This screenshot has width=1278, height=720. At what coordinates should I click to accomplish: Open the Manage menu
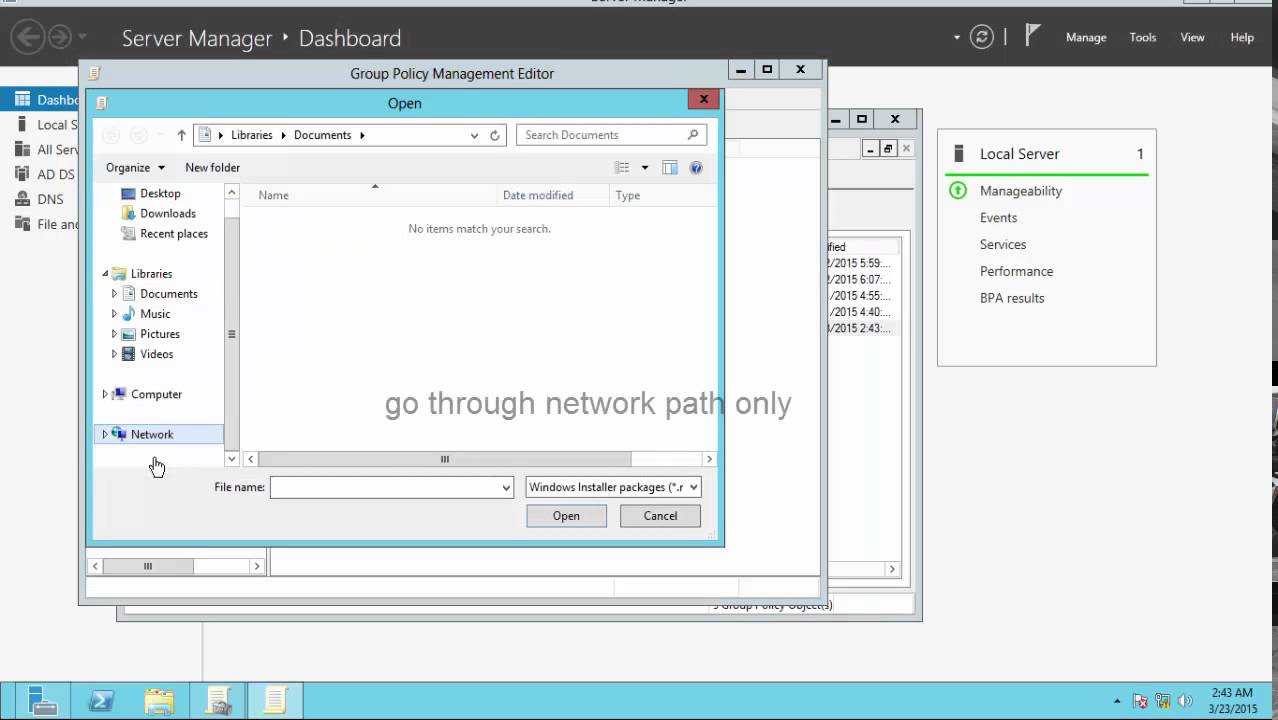1086,37
